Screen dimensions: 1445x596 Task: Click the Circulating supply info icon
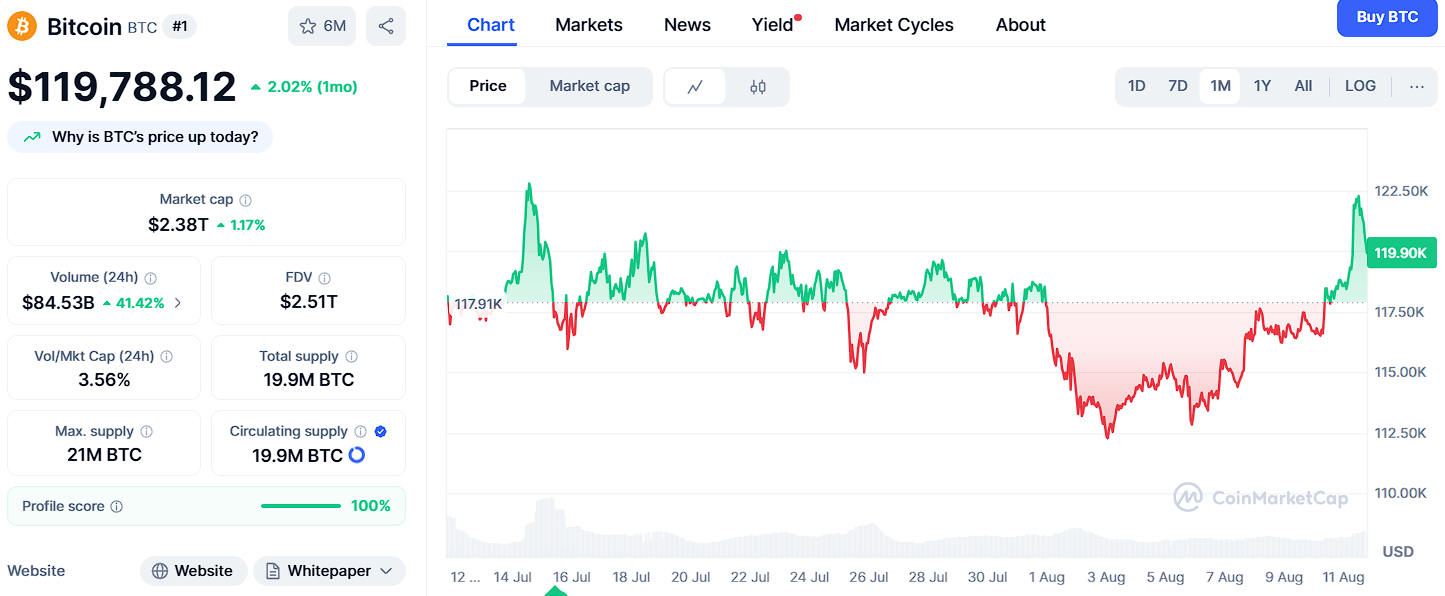[x=360, y=432]
